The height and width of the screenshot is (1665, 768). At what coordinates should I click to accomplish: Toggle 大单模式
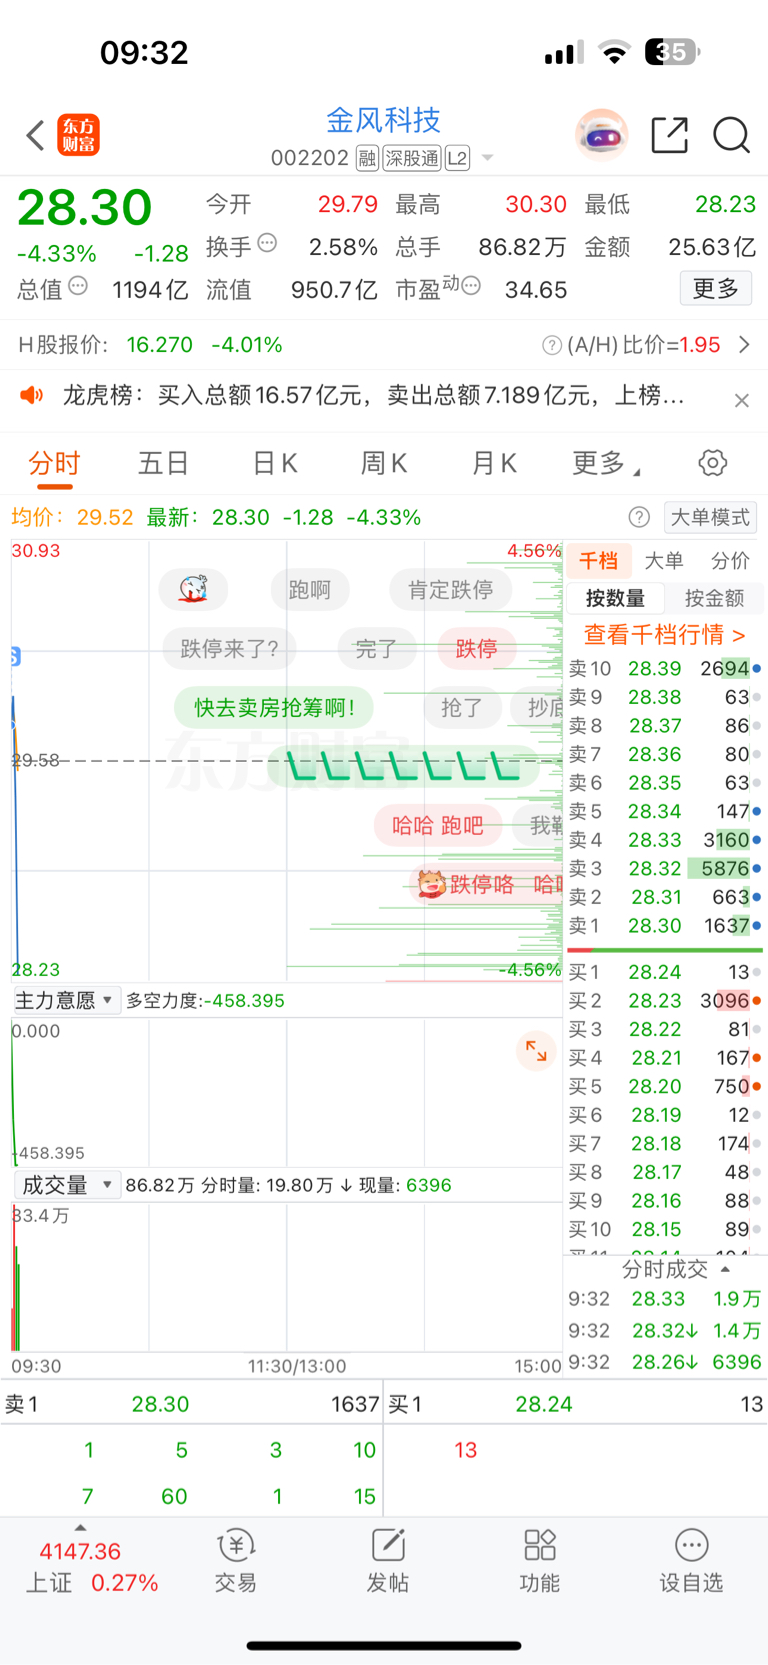710,517
